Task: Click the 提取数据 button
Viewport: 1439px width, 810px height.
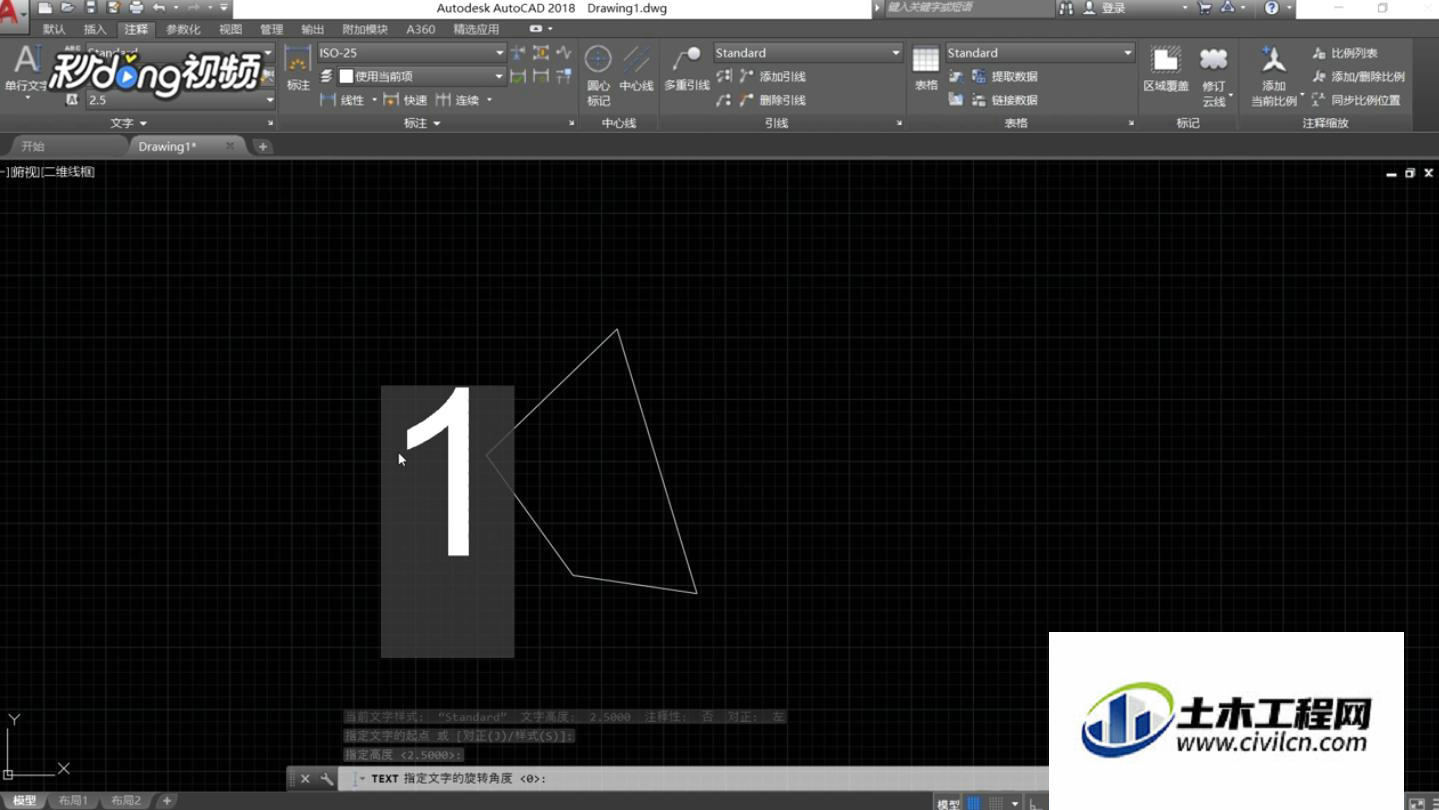Action: click(1004, 76)
